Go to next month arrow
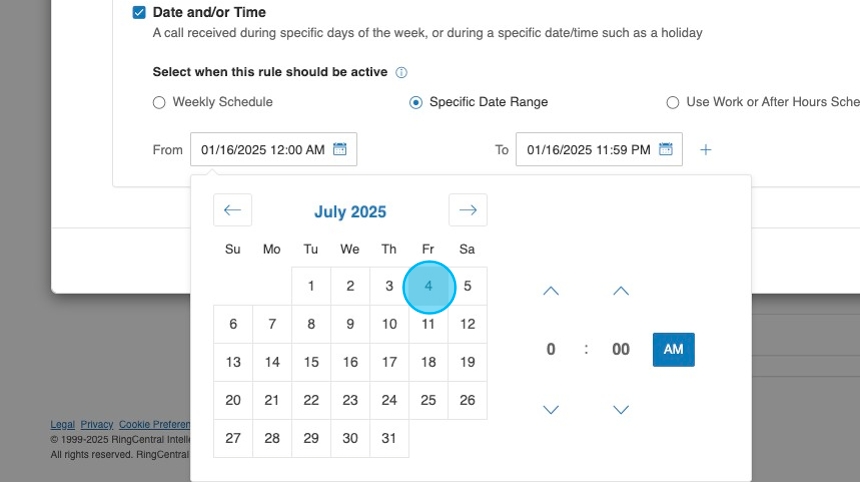This screenshot has height=482, width=860. [467, 210]
